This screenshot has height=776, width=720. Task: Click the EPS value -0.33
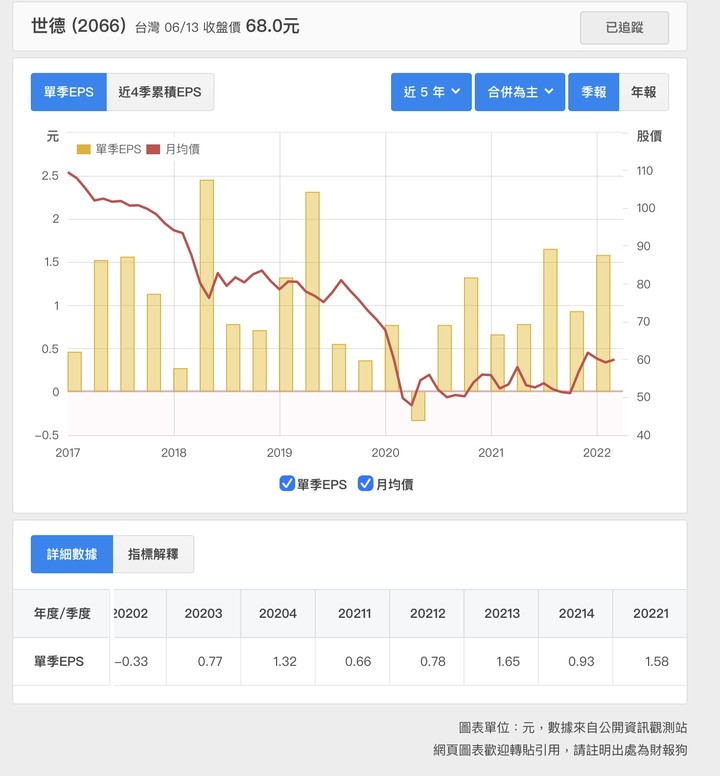click(x=131, y=662)
